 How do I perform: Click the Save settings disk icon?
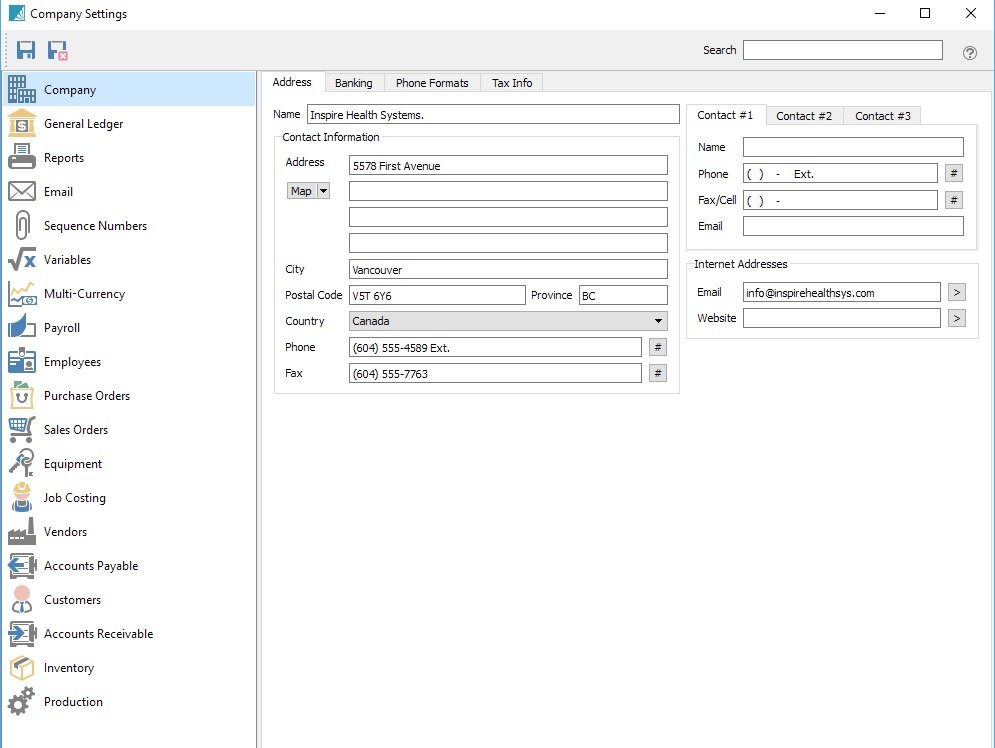[26, 49]
